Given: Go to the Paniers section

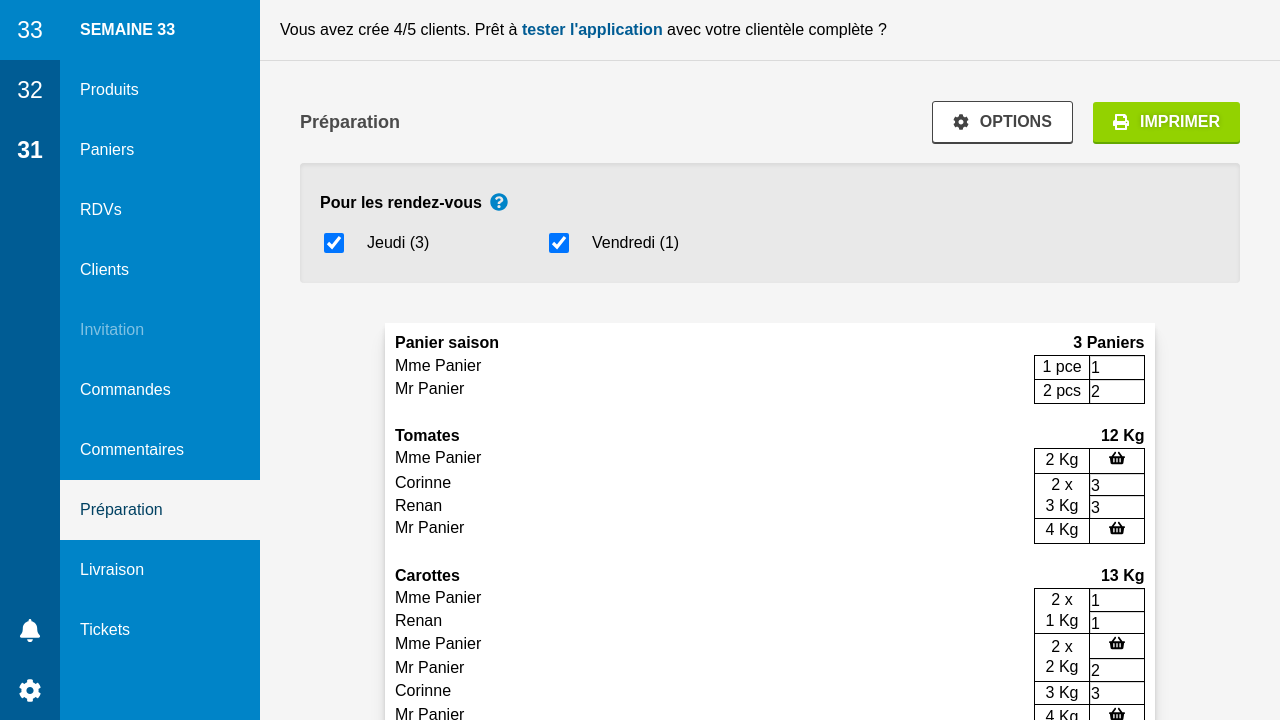Looking at the screenshot, I should tap(107, 150).
